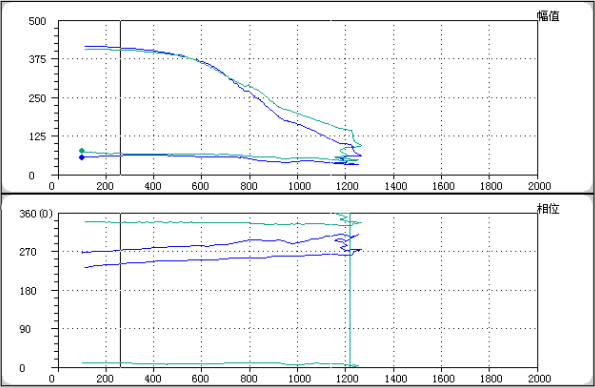Click the 375 value on amplitude axis
Screen dimensions: 595x388
[37, 59]
